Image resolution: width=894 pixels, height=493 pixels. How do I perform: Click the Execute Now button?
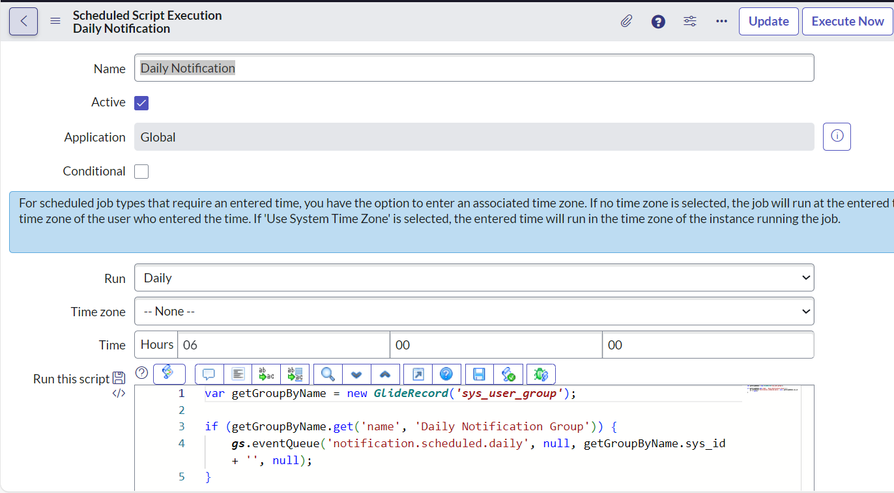tap(847, 22)
